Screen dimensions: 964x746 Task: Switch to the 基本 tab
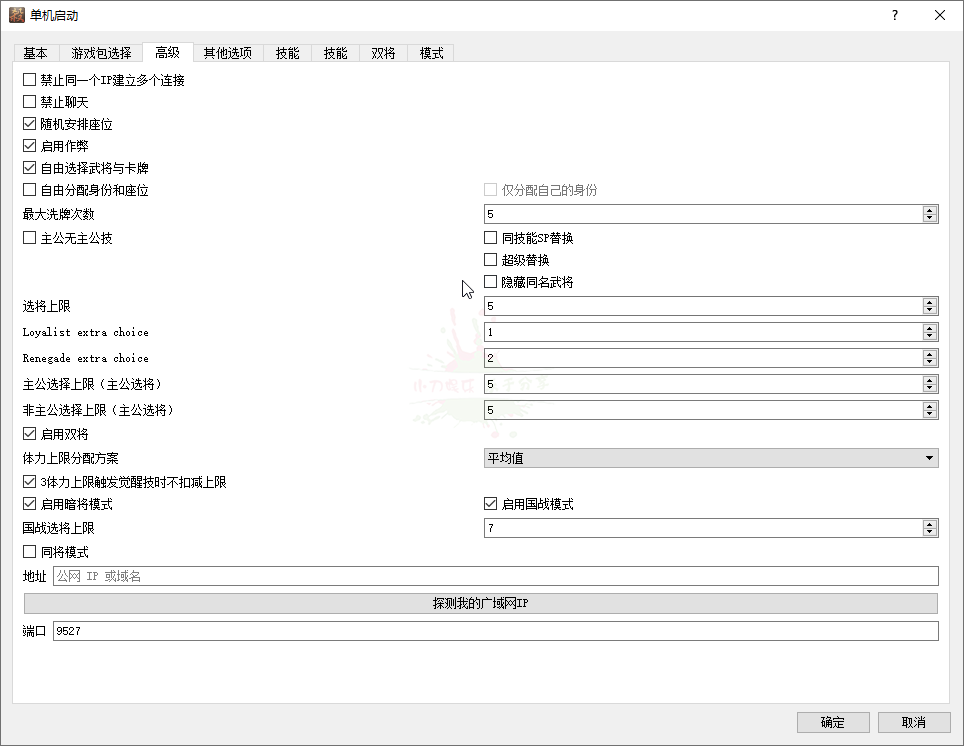[x=35, y=53]
